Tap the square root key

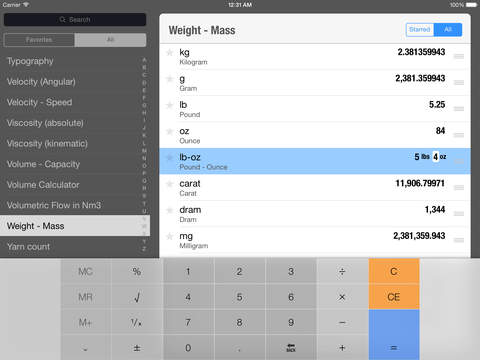137,297
